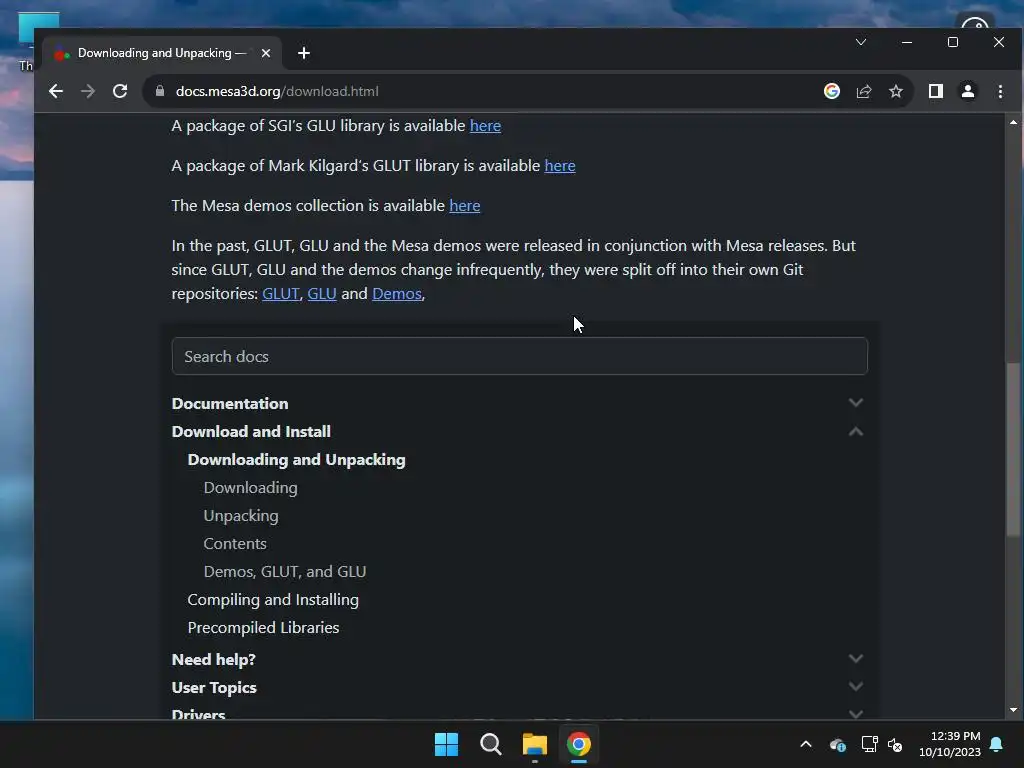
Task: Expand the Documentation section chevron
Action: (856, 403)
